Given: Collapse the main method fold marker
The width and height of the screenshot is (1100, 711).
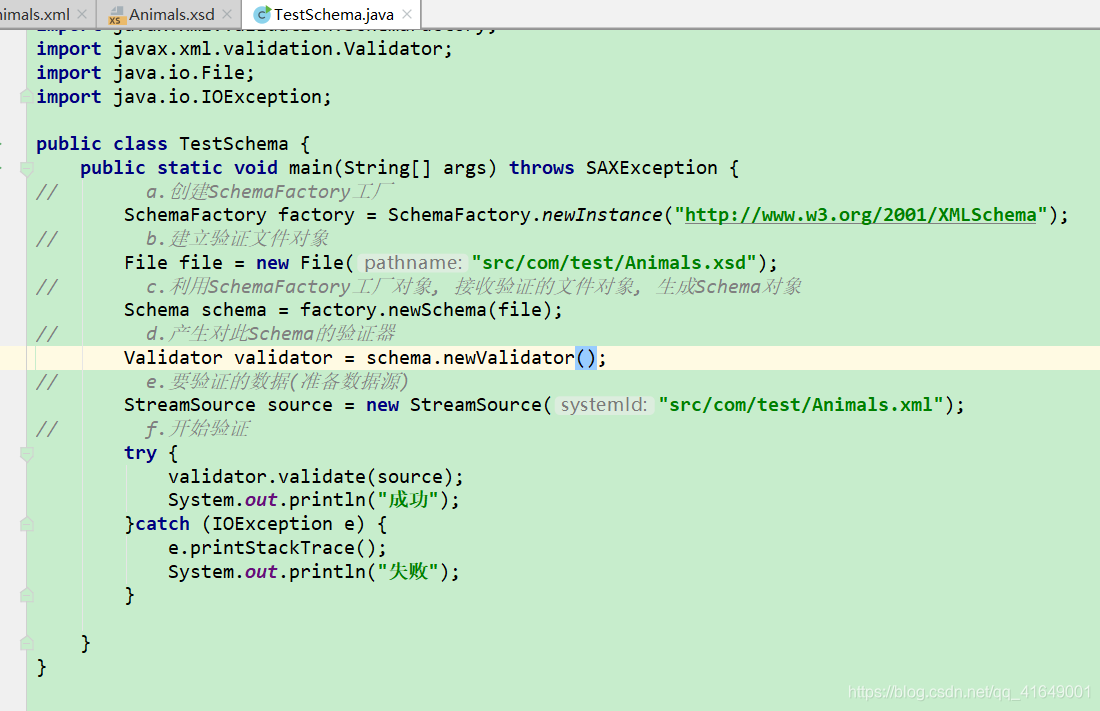Looking at the screenshot, I should tap(26, 168).
